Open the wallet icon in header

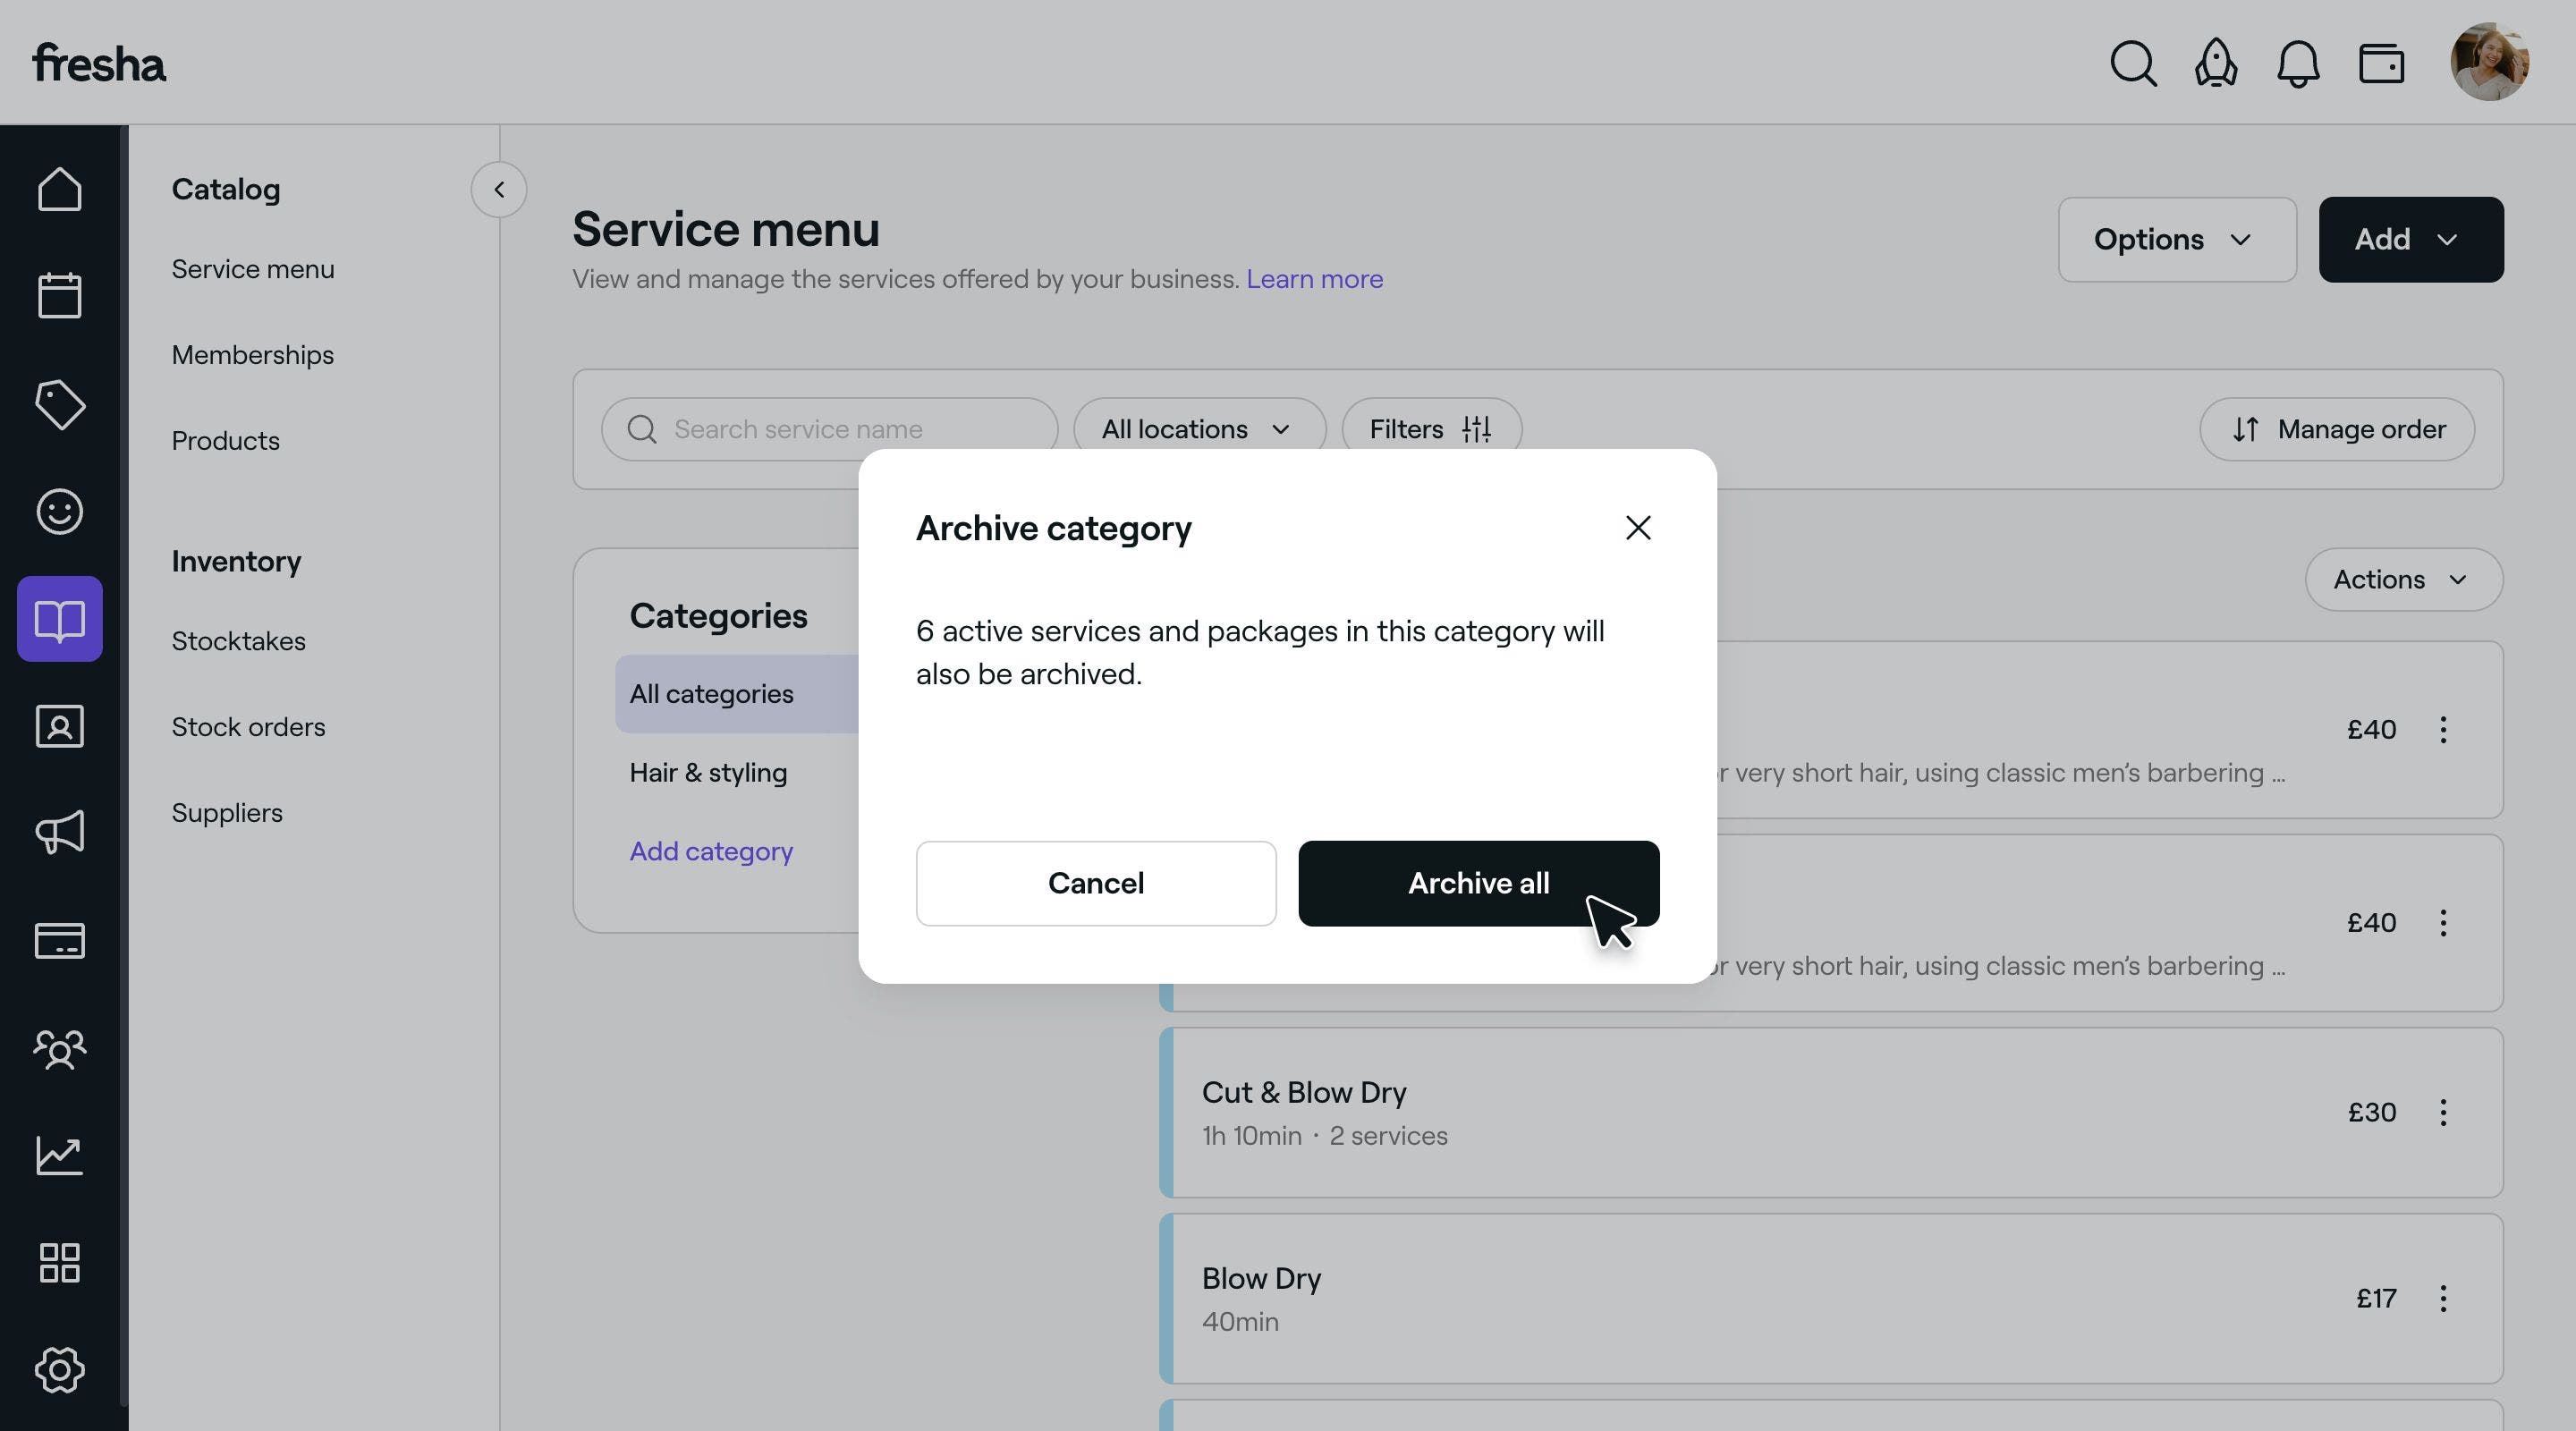pyautogui.click(x=2381, y=64)
